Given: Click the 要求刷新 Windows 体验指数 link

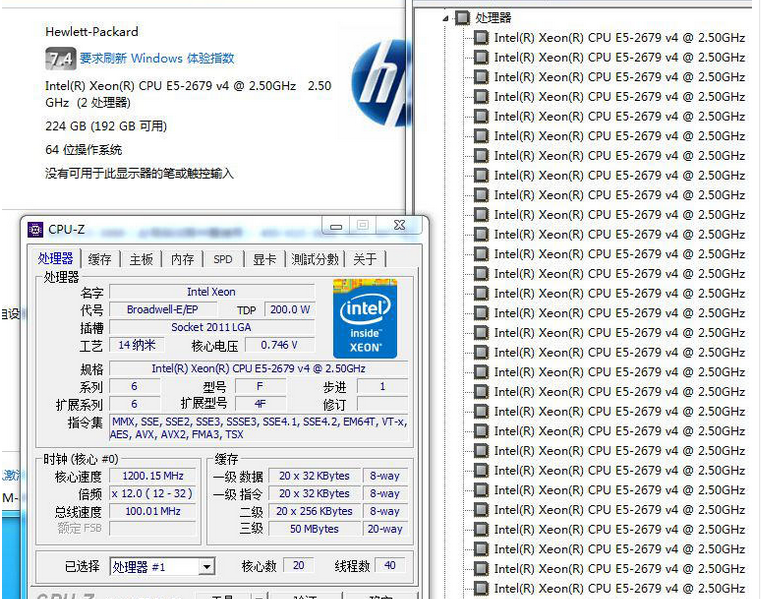Looking at the screenshot, I should pyautogui.click(x=157, y=58).
